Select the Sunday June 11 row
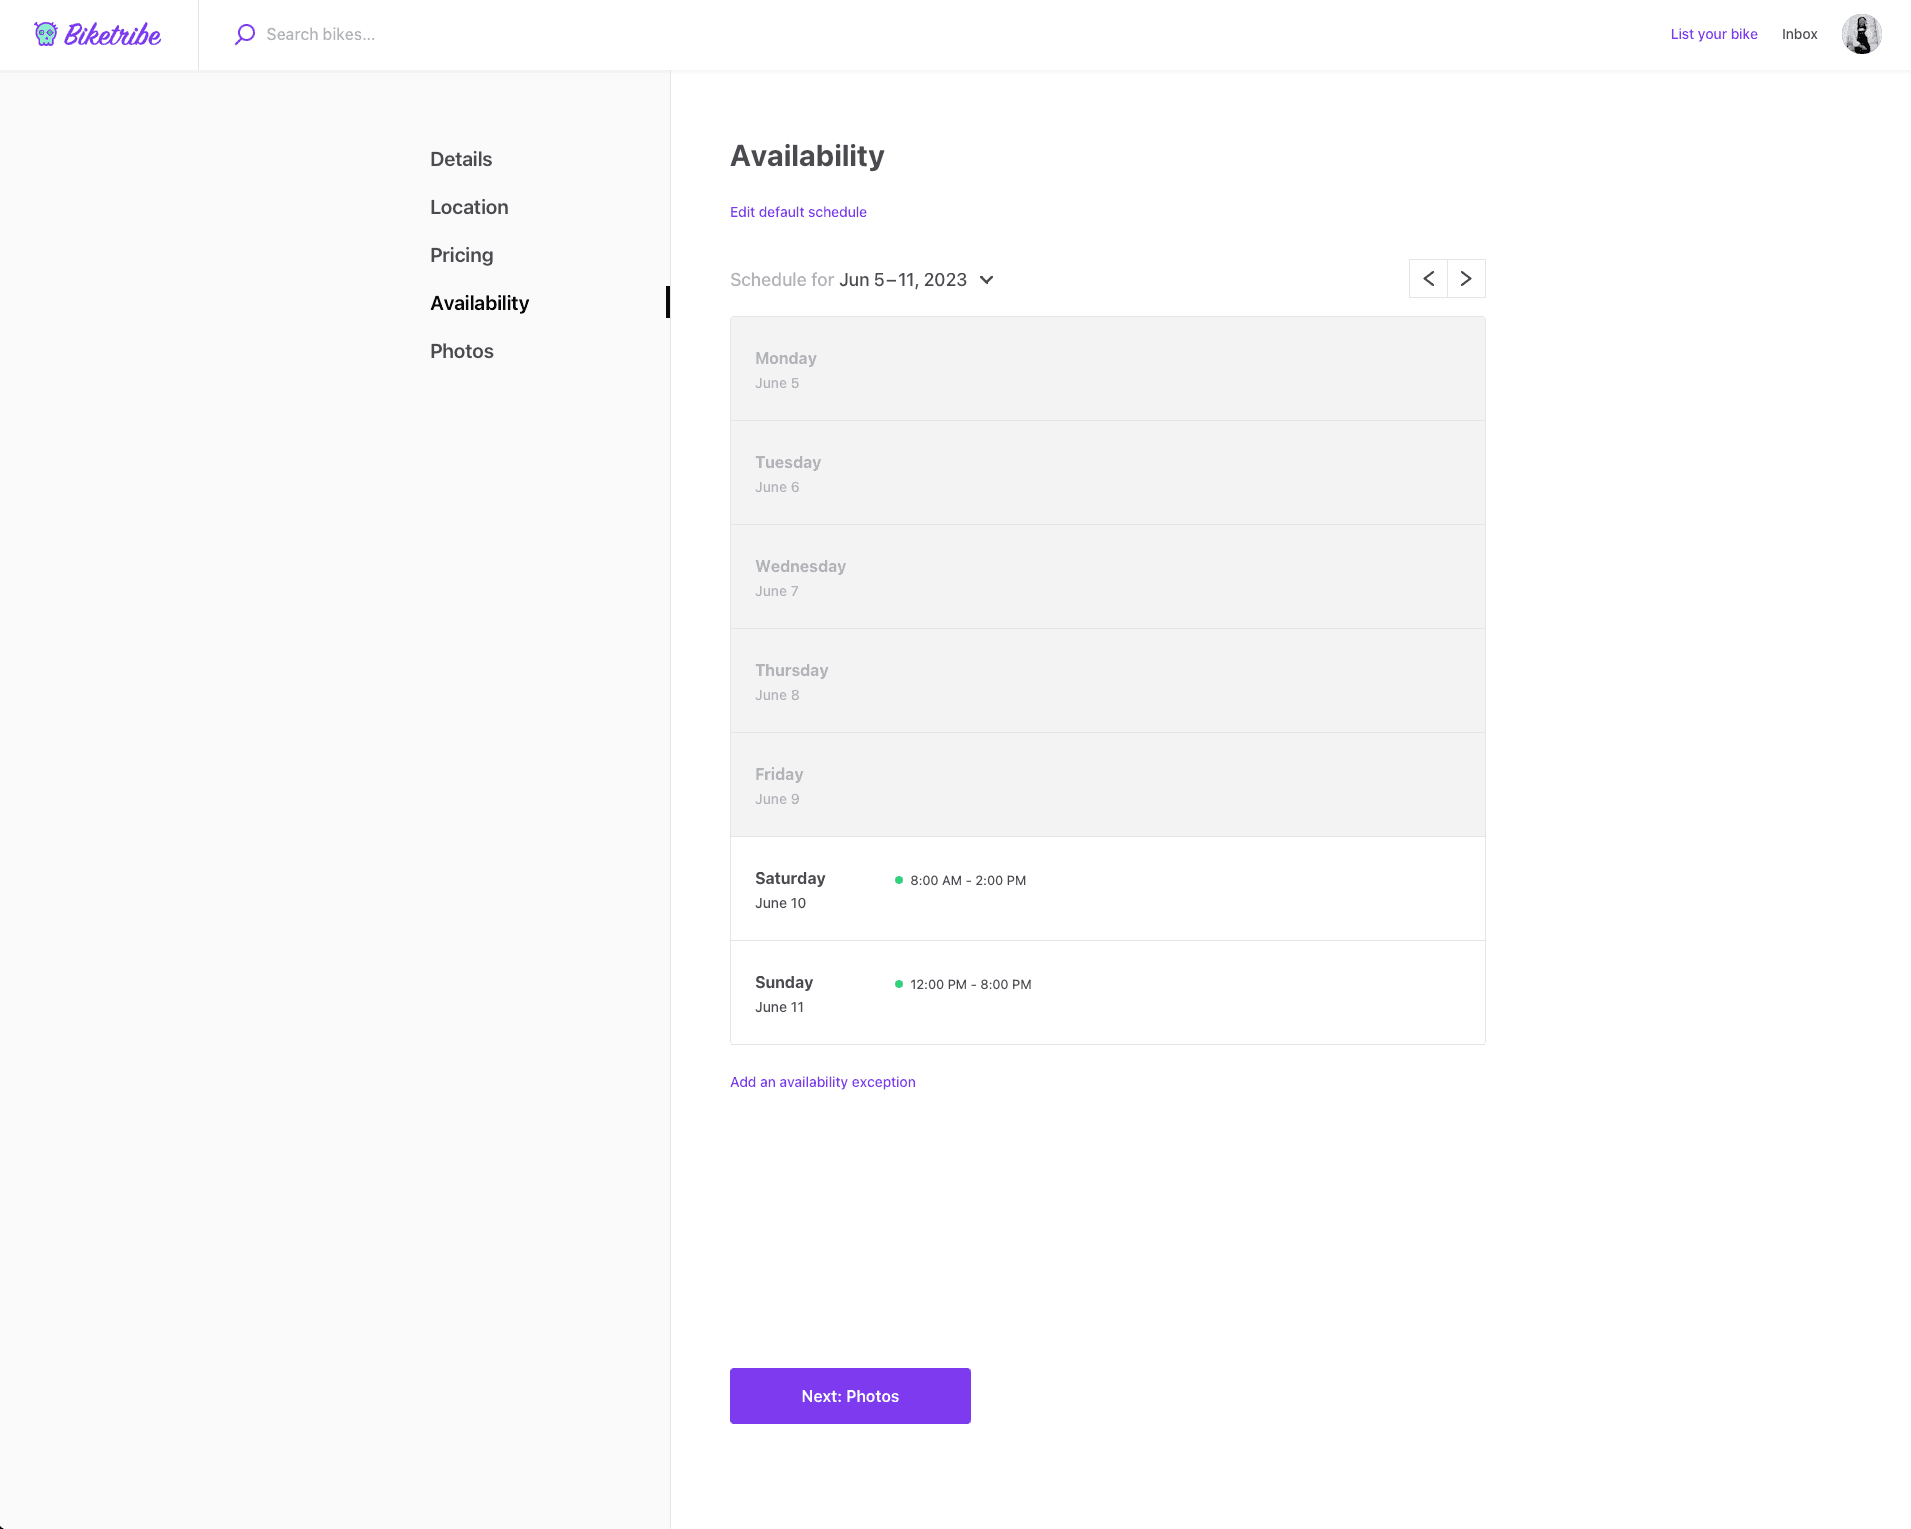1911x1529 pixels. tap(1107, 993)
